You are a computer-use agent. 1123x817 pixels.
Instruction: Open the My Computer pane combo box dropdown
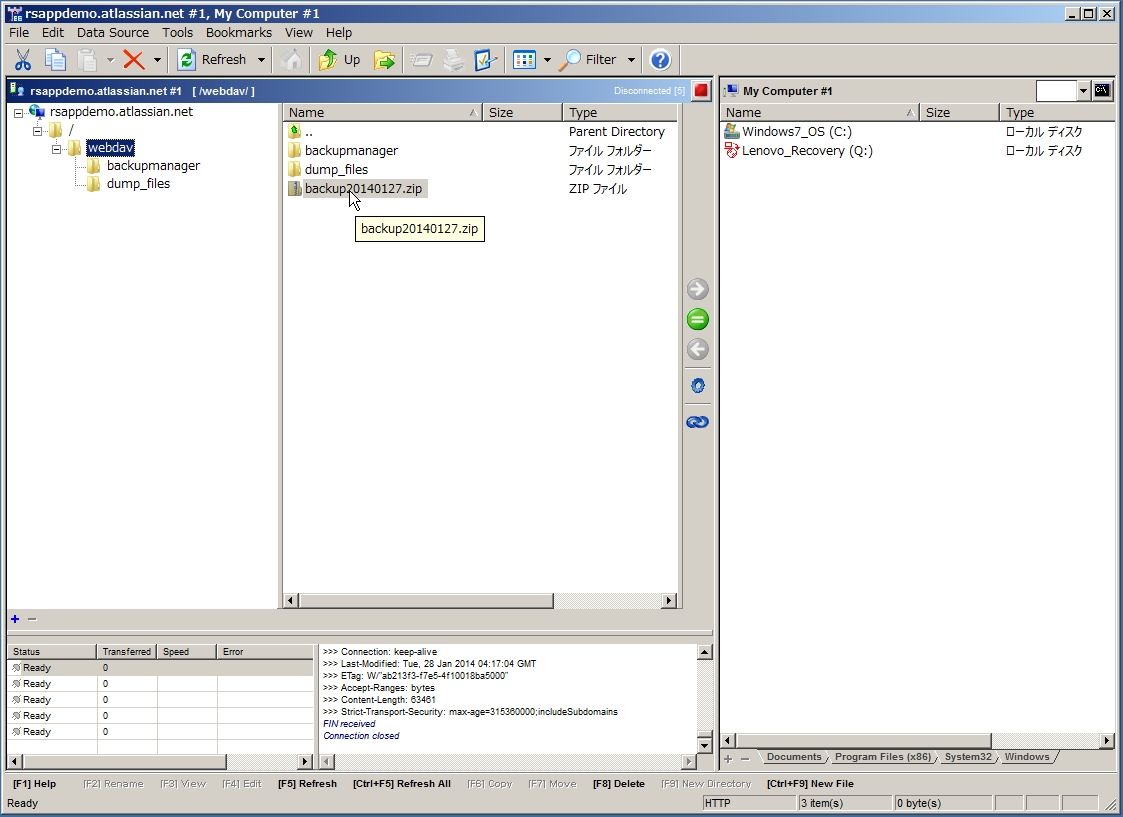pyautogui.click(x=1083, y=91)
